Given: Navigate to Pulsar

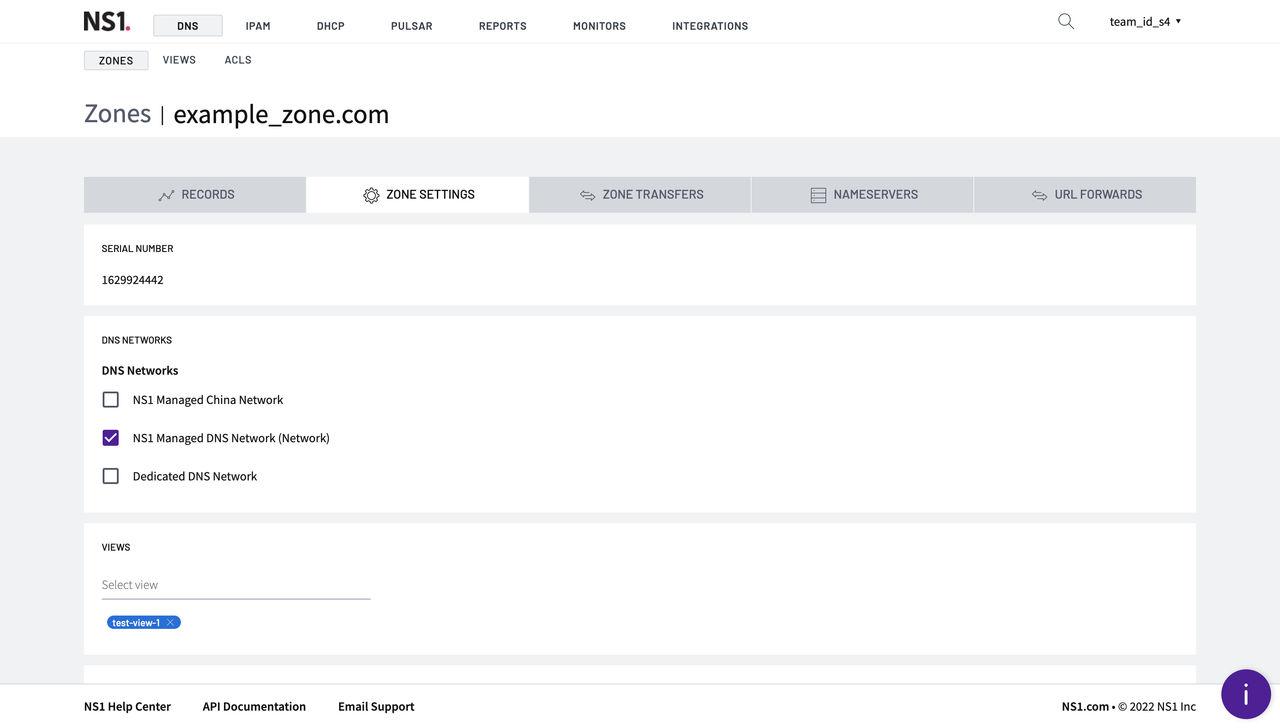Looking at the screenshot, I should 412,26.
